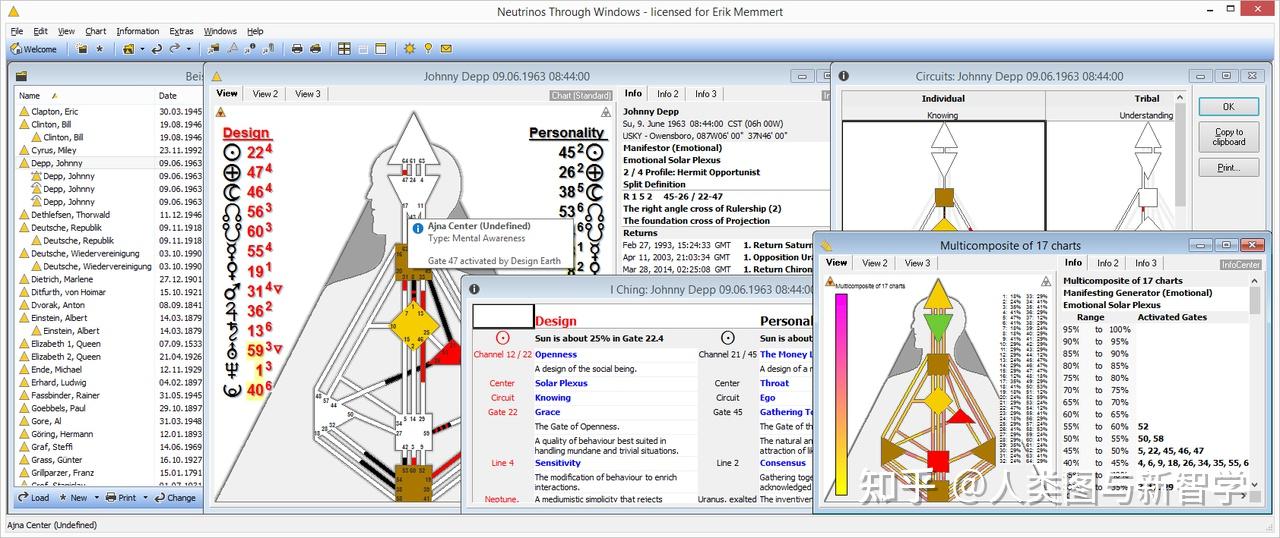Open Info 3 tab in Multicomposite window
This screenshot has height=538, width=1280.
1146,263
